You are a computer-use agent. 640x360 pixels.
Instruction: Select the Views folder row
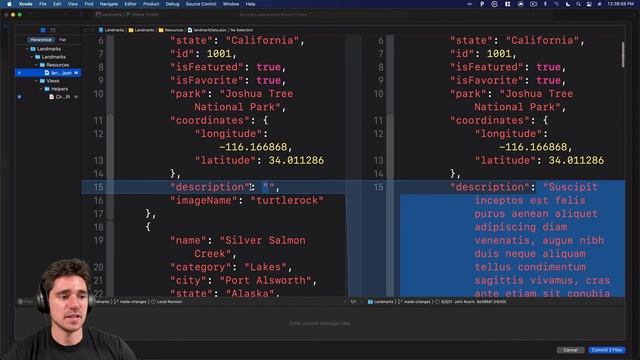(49, 81)
